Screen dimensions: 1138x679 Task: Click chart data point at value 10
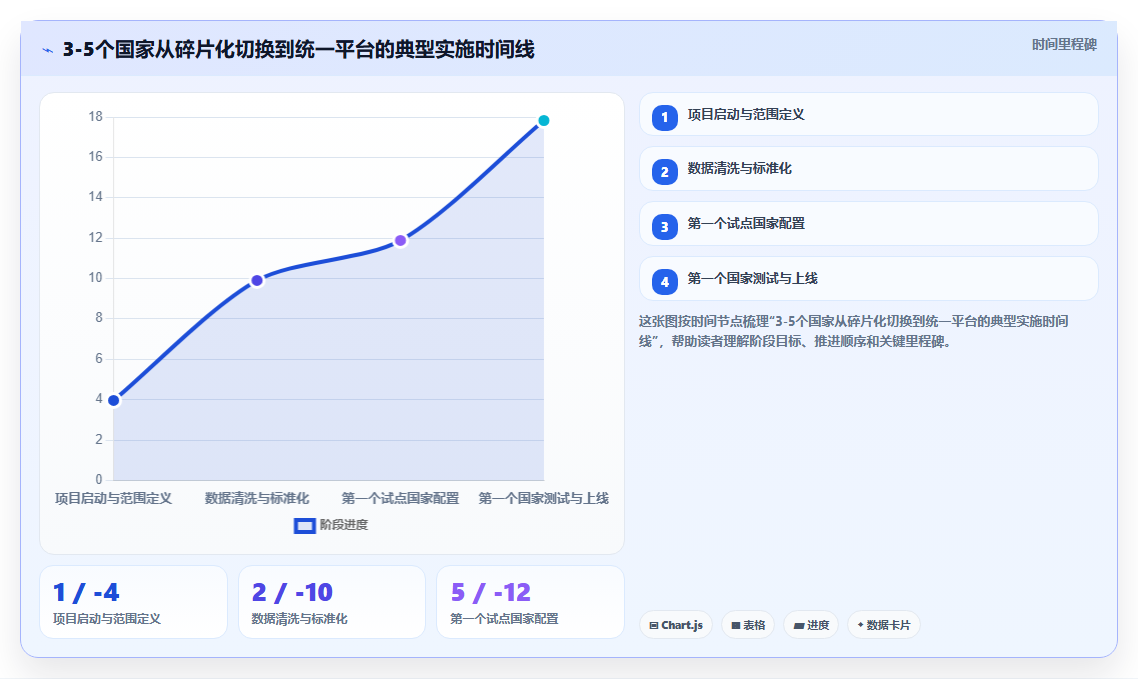257,281
